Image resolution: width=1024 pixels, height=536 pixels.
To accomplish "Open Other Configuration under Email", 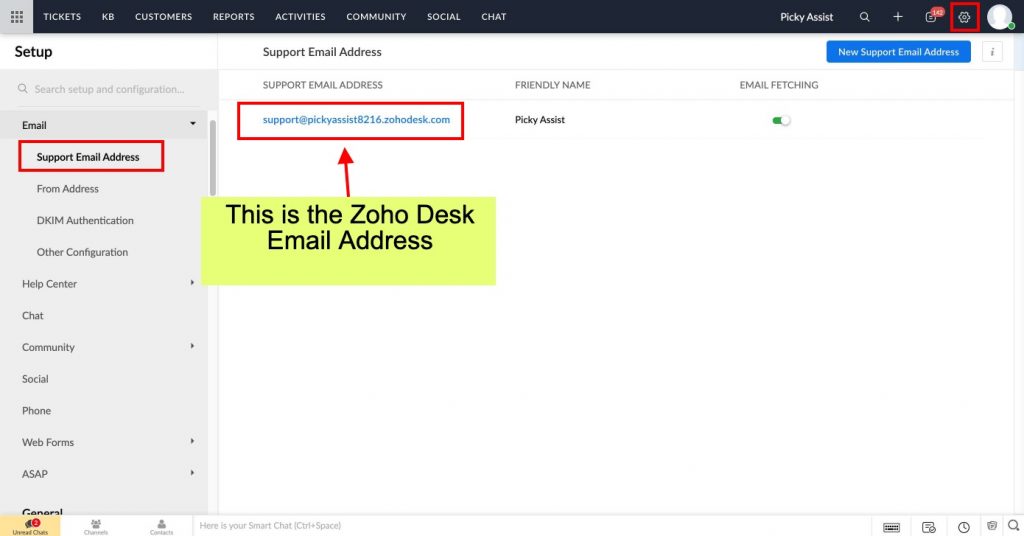I will (x=82, y=252).
